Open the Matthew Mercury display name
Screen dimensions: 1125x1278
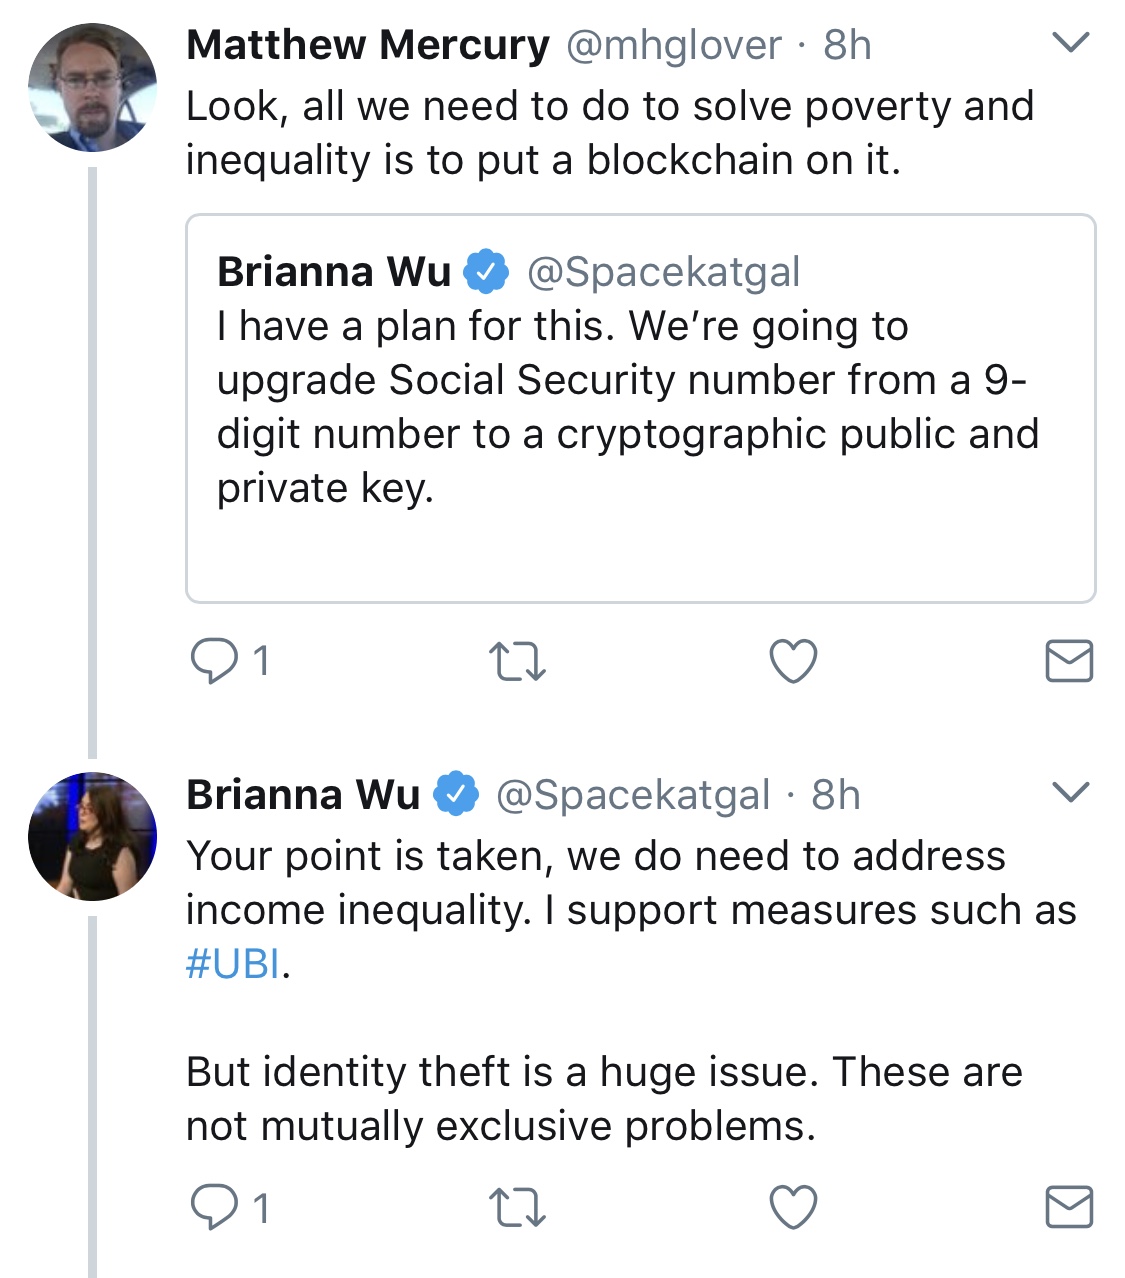(368, 45)
